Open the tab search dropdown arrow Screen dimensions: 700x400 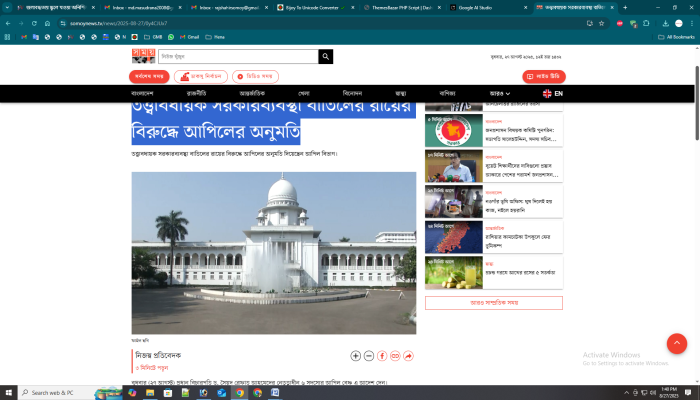tap(7, 7)
